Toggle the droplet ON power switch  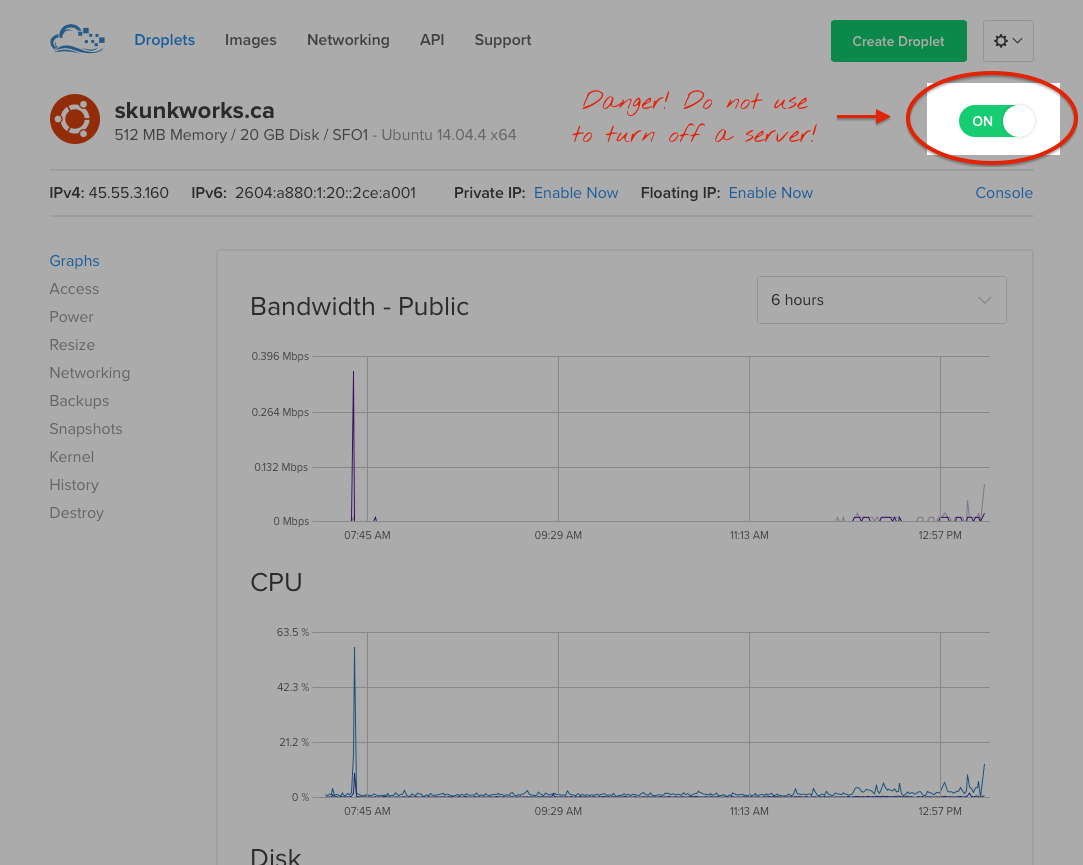(997, 121)
